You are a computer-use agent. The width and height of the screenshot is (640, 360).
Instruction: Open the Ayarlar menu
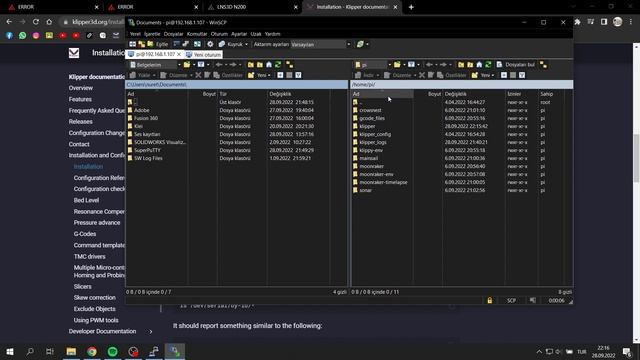(x=239, y=34)
